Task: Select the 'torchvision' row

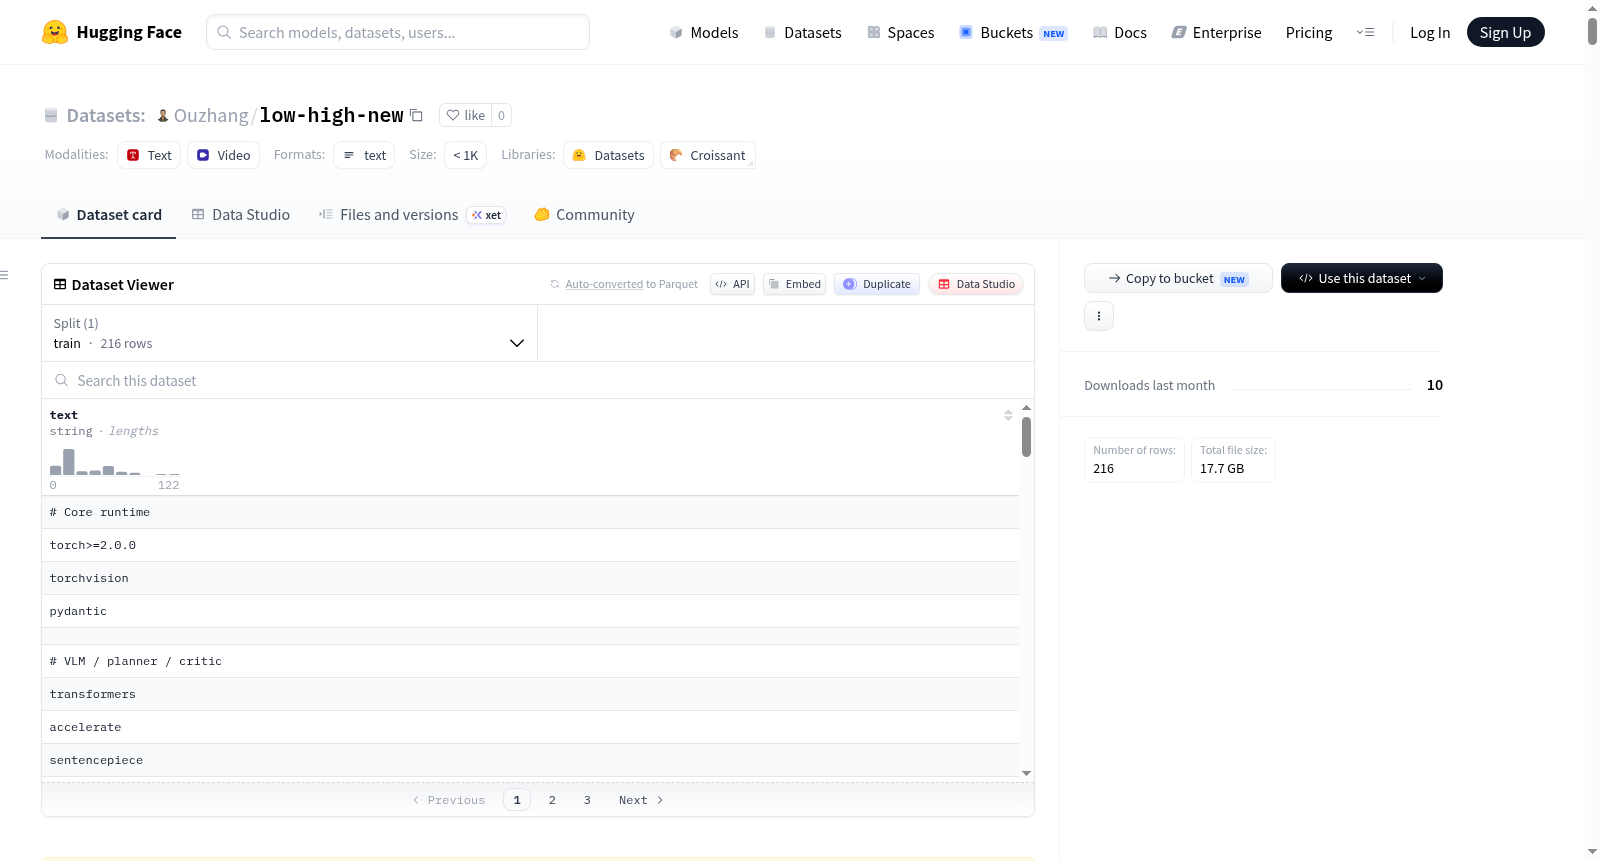Action: pyautogui.click(x=530, y=578)
